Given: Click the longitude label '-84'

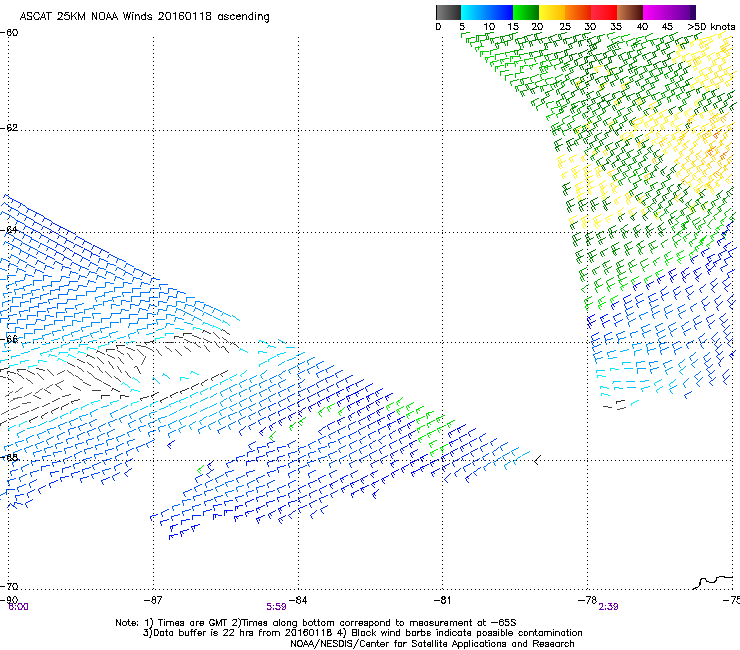Looking at the screenshot, I should [298, 600].
